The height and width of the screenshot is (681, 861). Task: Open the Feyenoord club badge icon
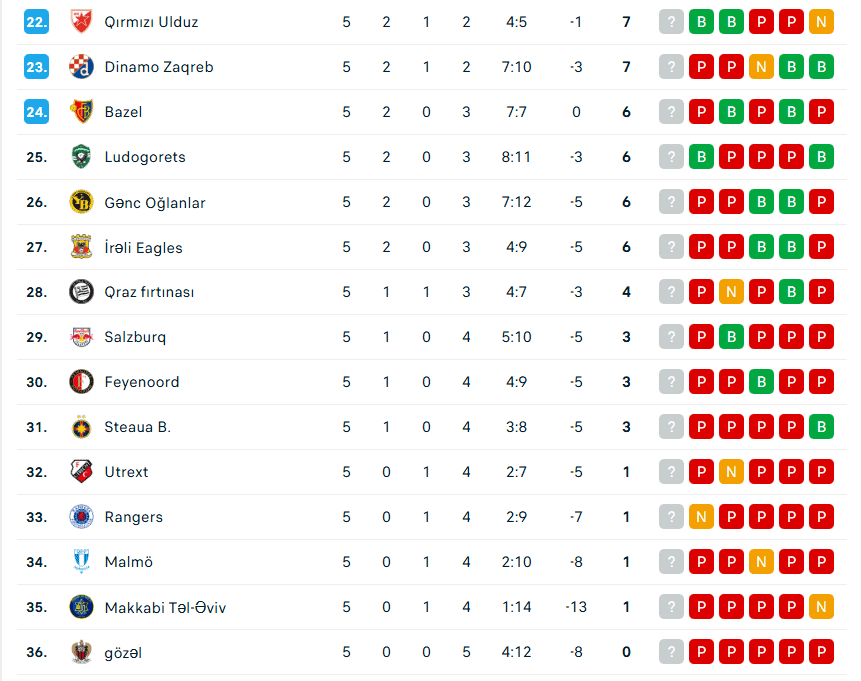[81, 382]
